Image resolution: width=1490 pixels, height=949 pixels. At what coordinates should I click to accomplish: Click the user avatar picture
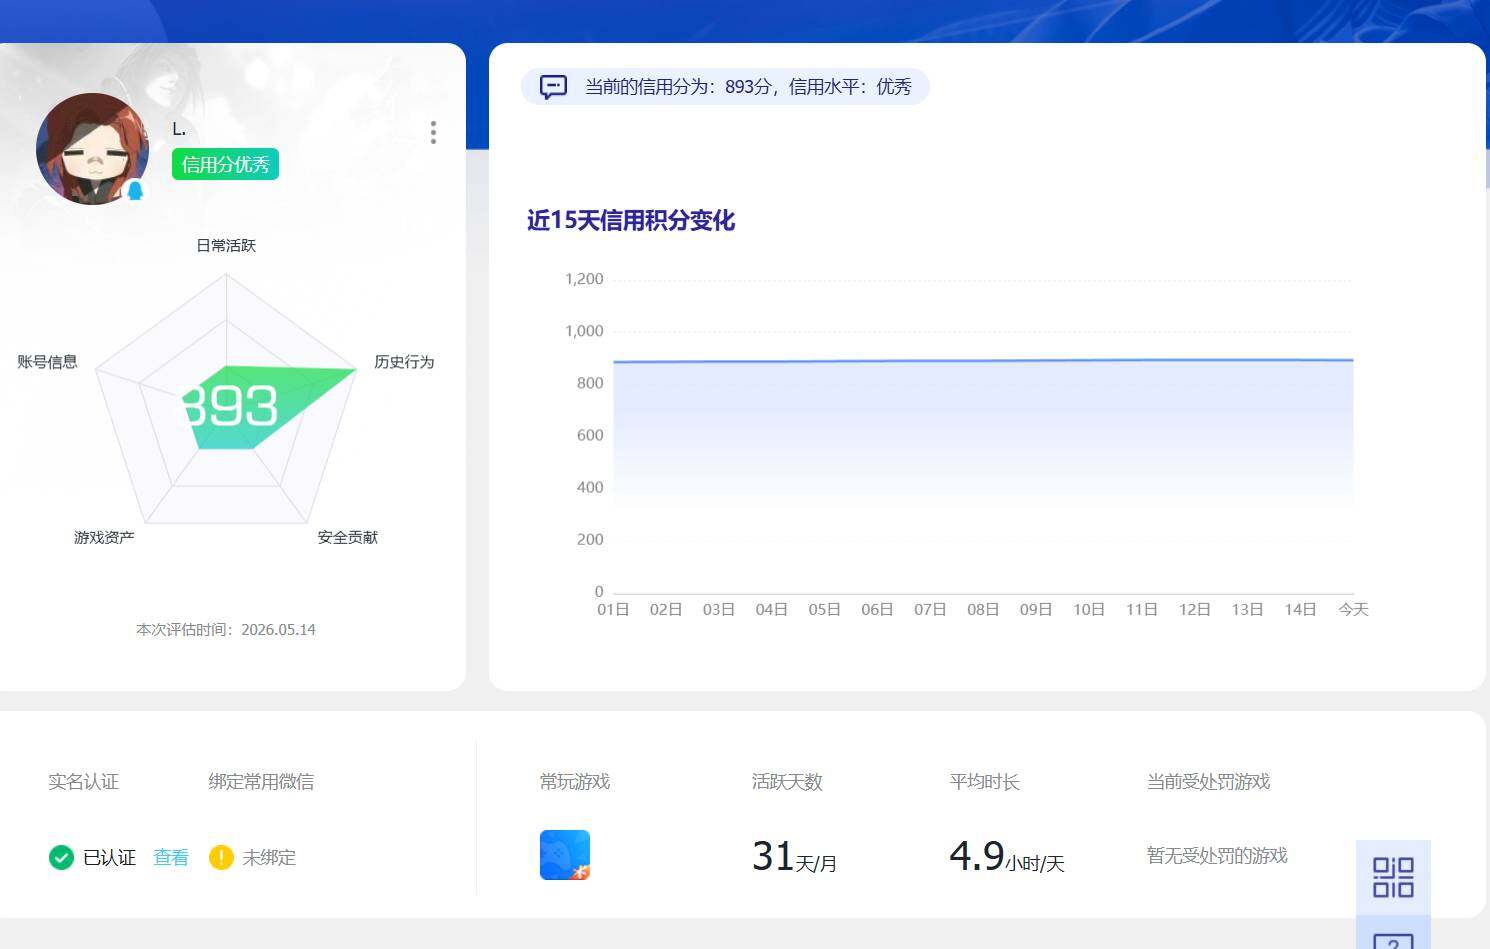[x=92, y=149]
